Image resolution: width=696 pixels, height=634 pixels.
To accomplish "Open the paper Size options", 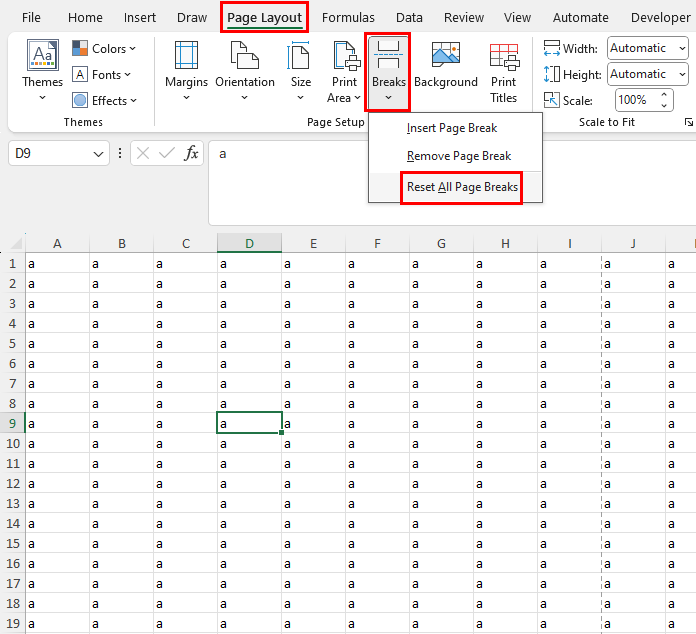I will click(x=301, y=71).
